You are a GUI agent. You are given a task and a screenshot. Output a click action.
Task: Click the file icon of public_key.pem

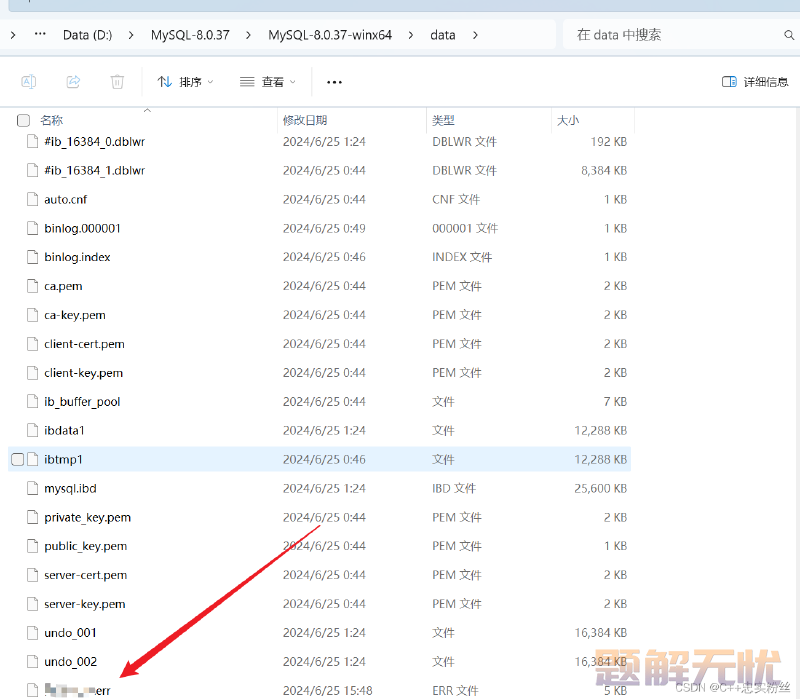point(32,546)
